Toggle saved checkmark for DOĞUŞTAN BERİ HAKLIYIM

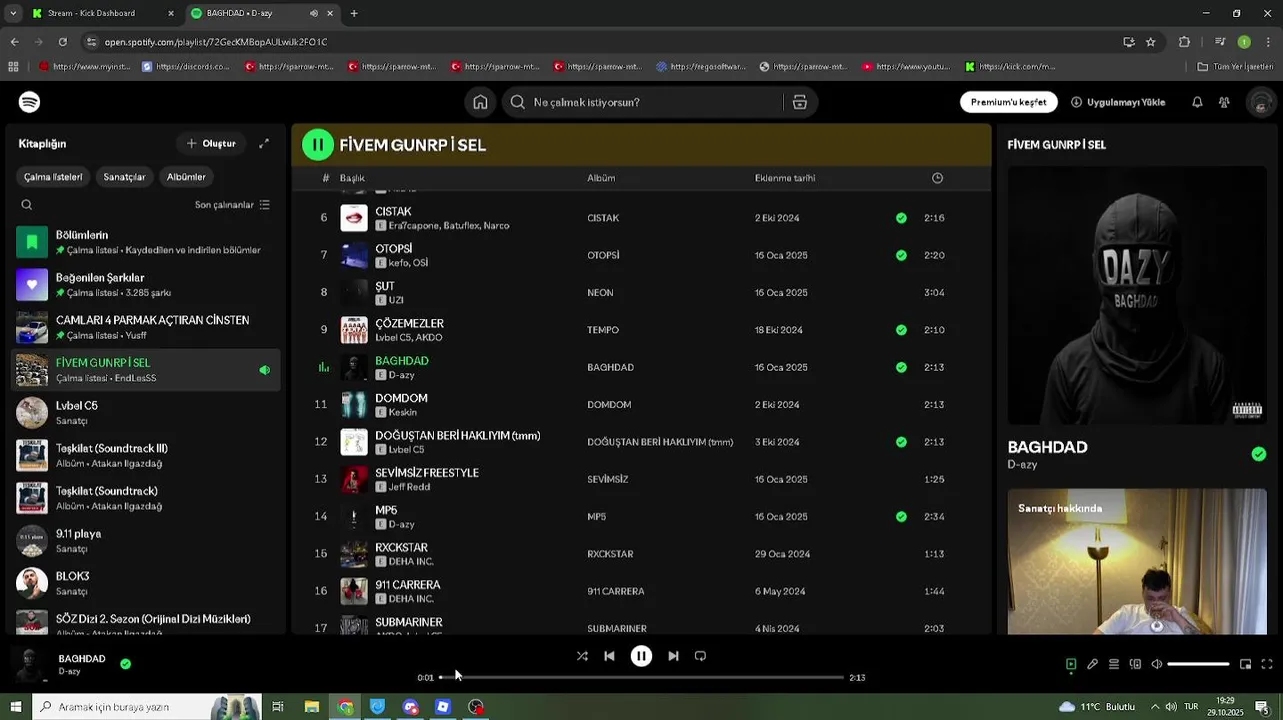click(901, 442)
